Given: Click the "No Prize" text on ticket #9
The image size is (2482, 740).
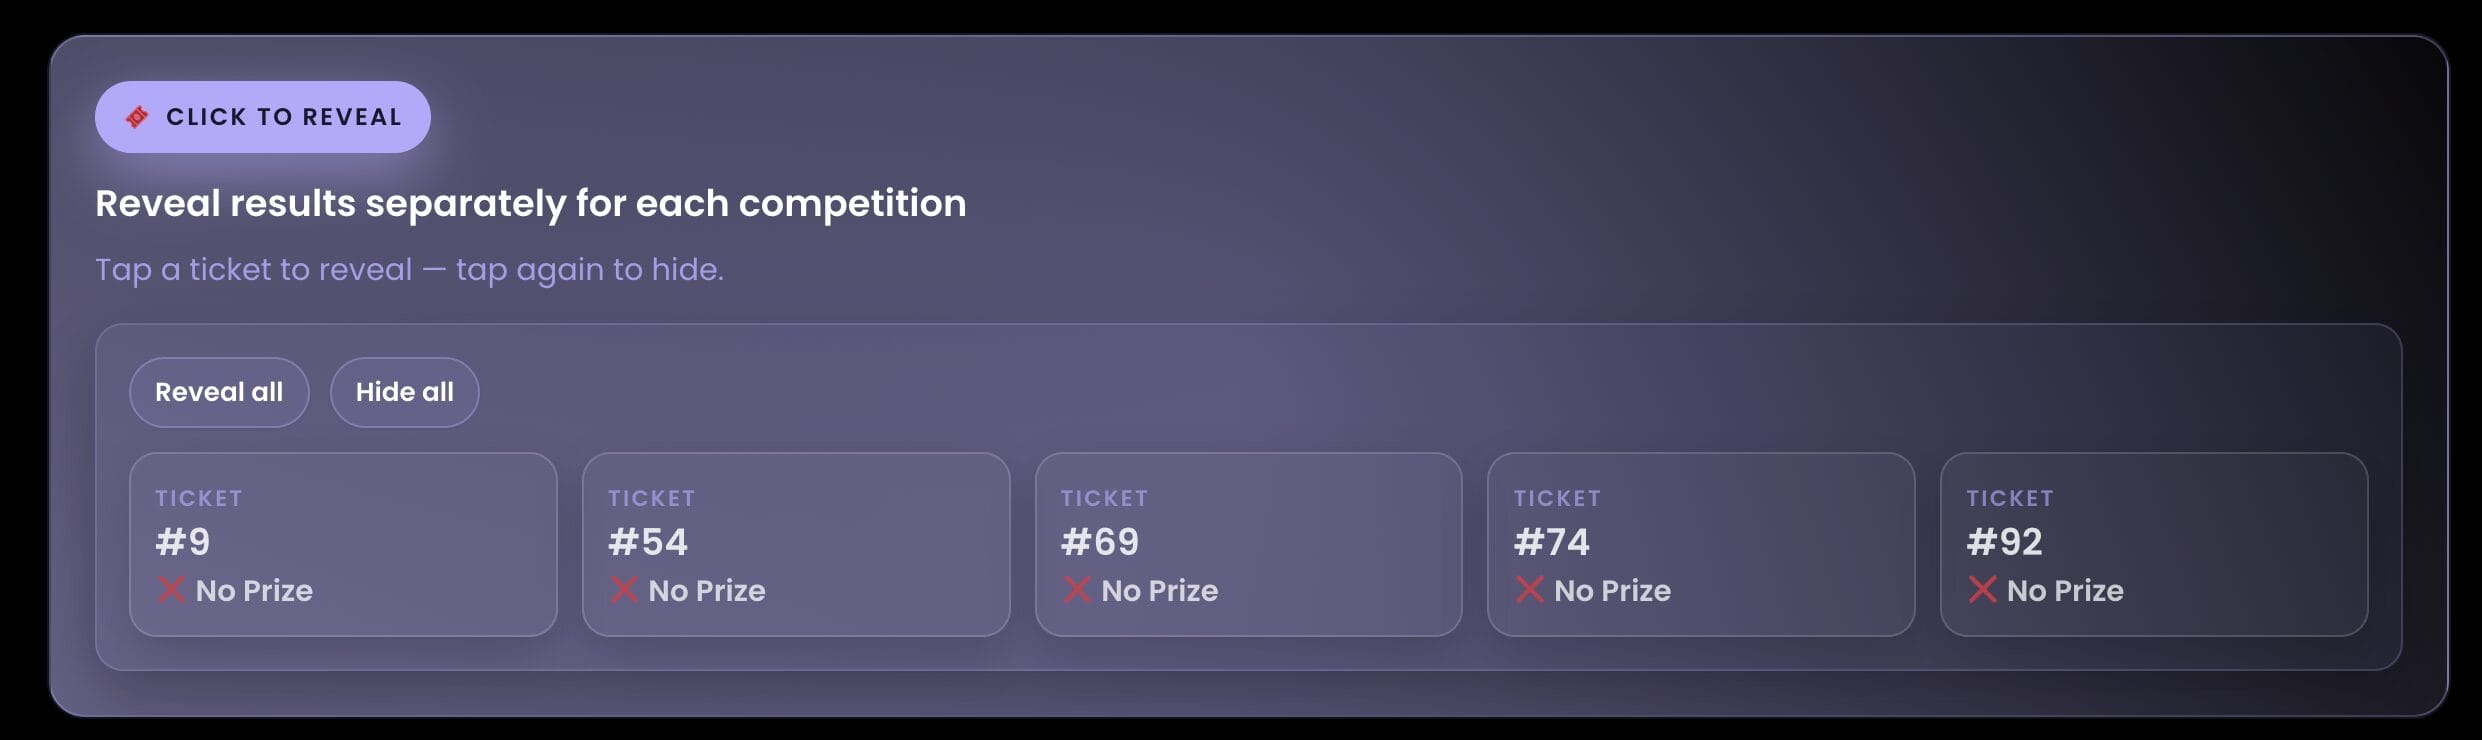Looking at the screenshot, I should (254, 591).
